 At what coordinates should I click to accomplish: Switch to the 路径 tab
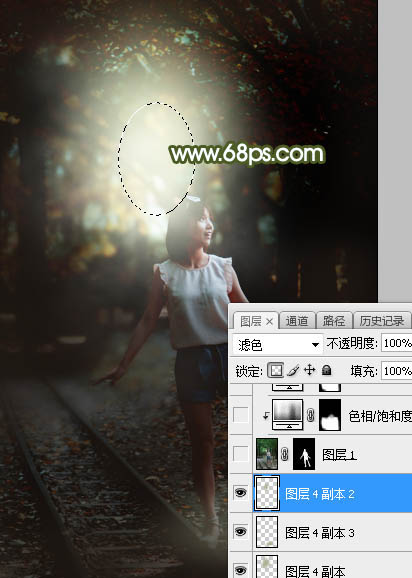pos(334,321)
